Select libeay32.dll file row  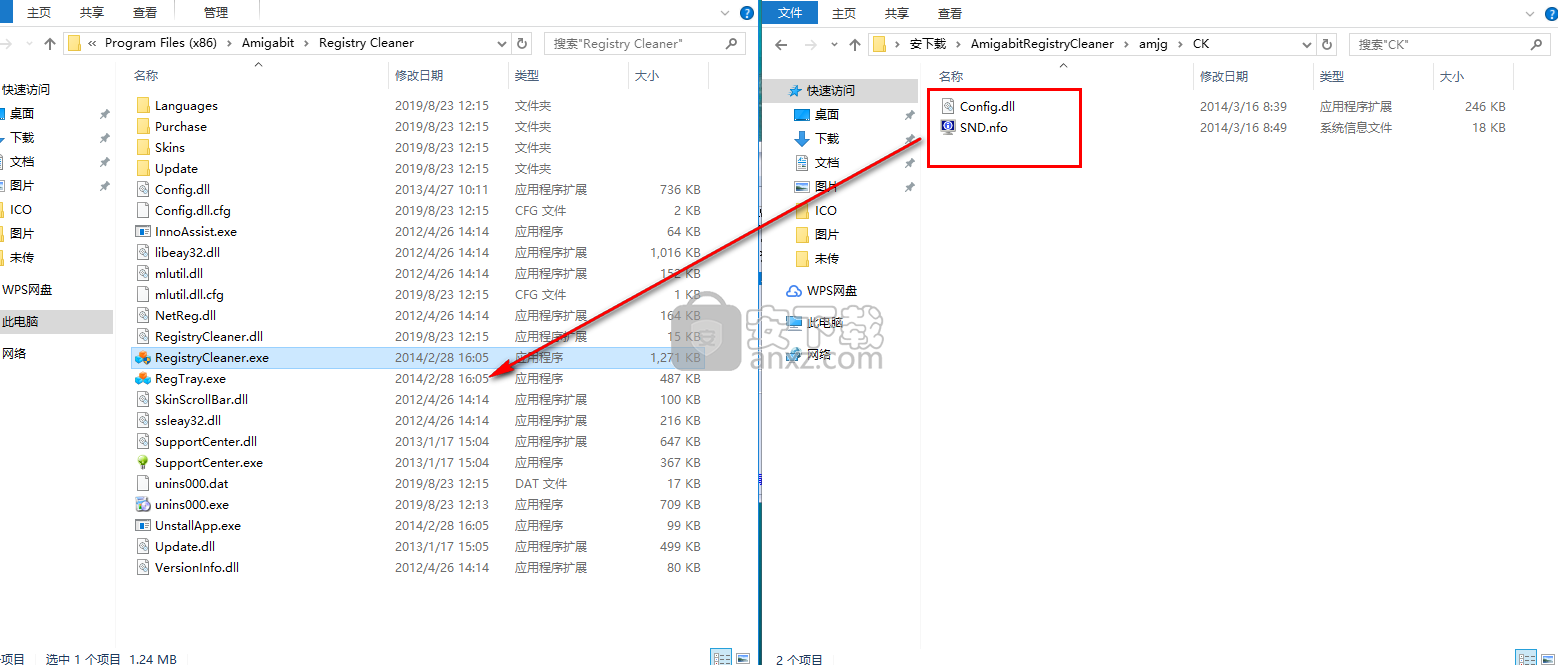tap(418, 252)
